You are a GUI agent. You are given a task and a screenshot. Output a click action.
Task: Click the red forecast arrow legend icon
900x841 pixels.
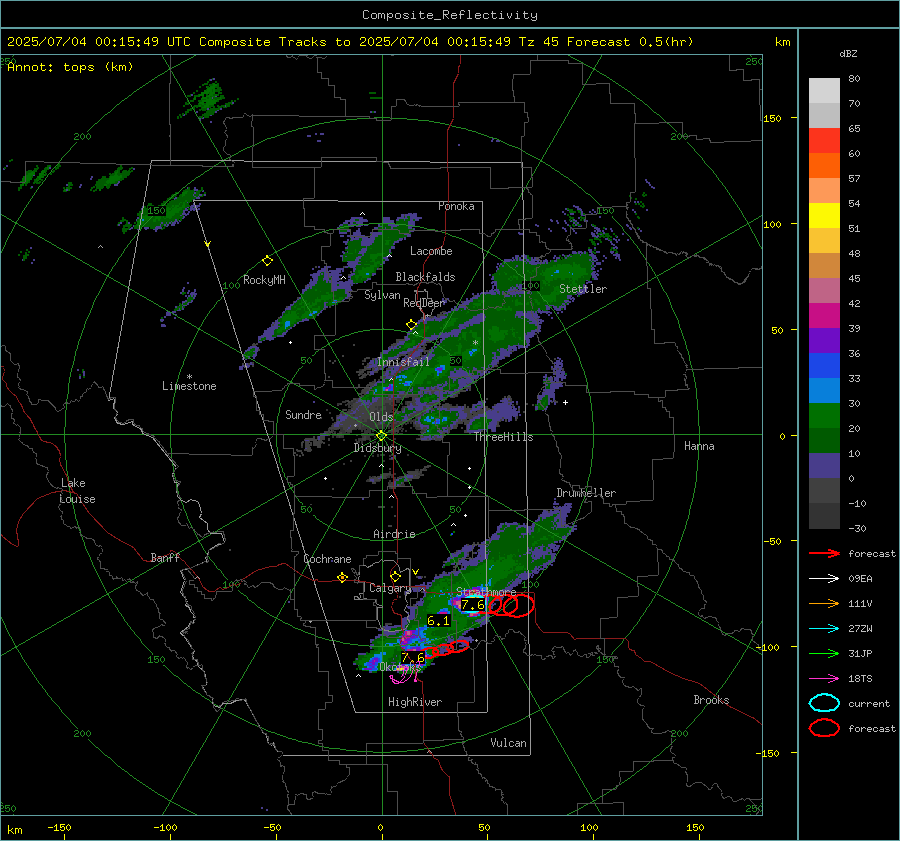coord(824,553)
